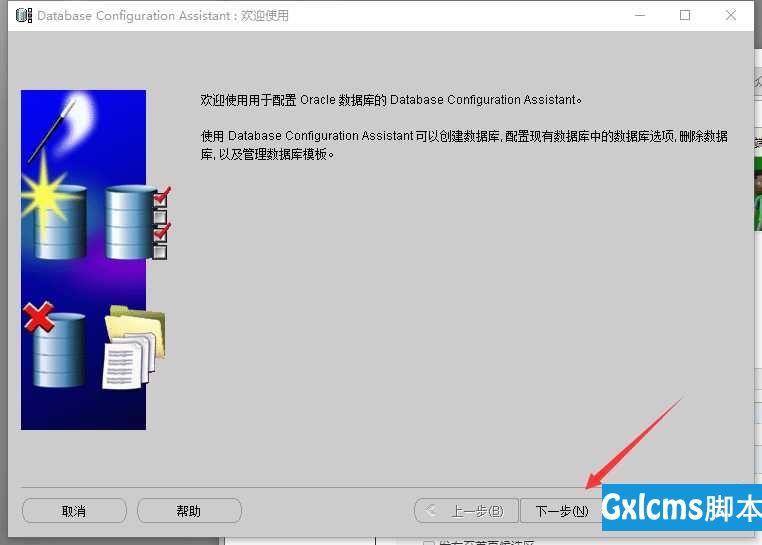Open help with the 帮助 button
Screen dimensions: 762x545
189,510
